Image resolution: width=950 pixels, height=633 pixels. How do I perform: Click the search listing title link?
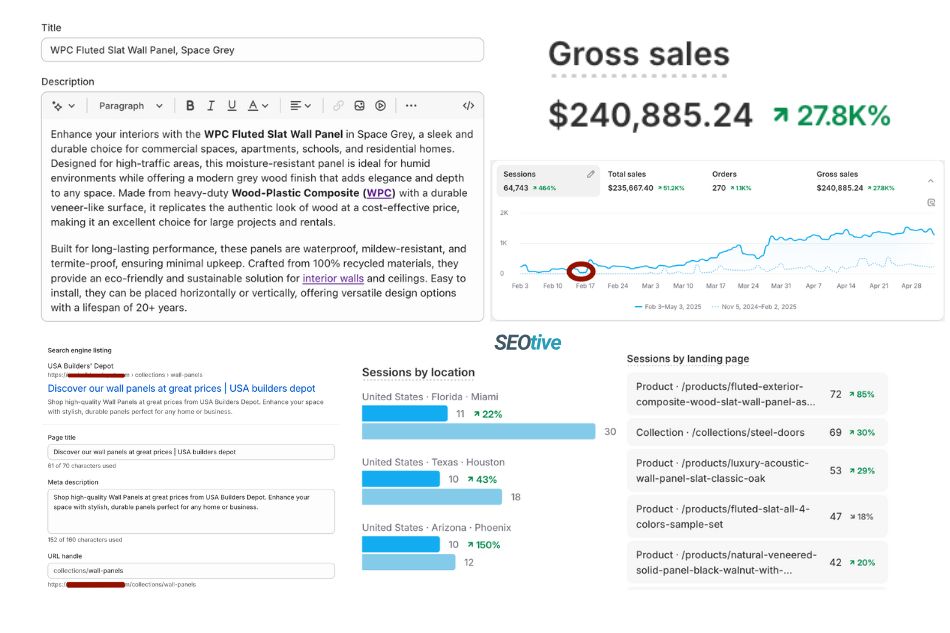click(181, 388)
